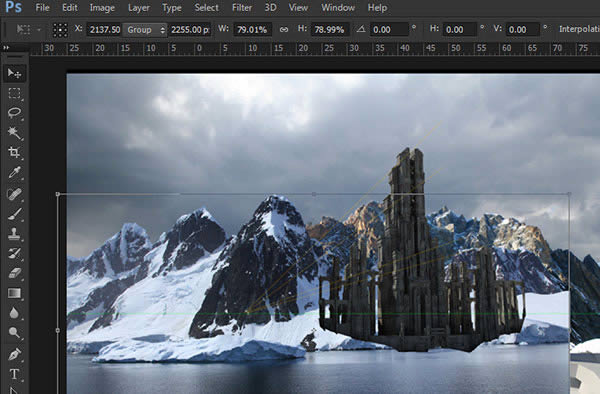
Task: Click the Interpolation option label
Action: pyautogui.click(x=579, y=29)
